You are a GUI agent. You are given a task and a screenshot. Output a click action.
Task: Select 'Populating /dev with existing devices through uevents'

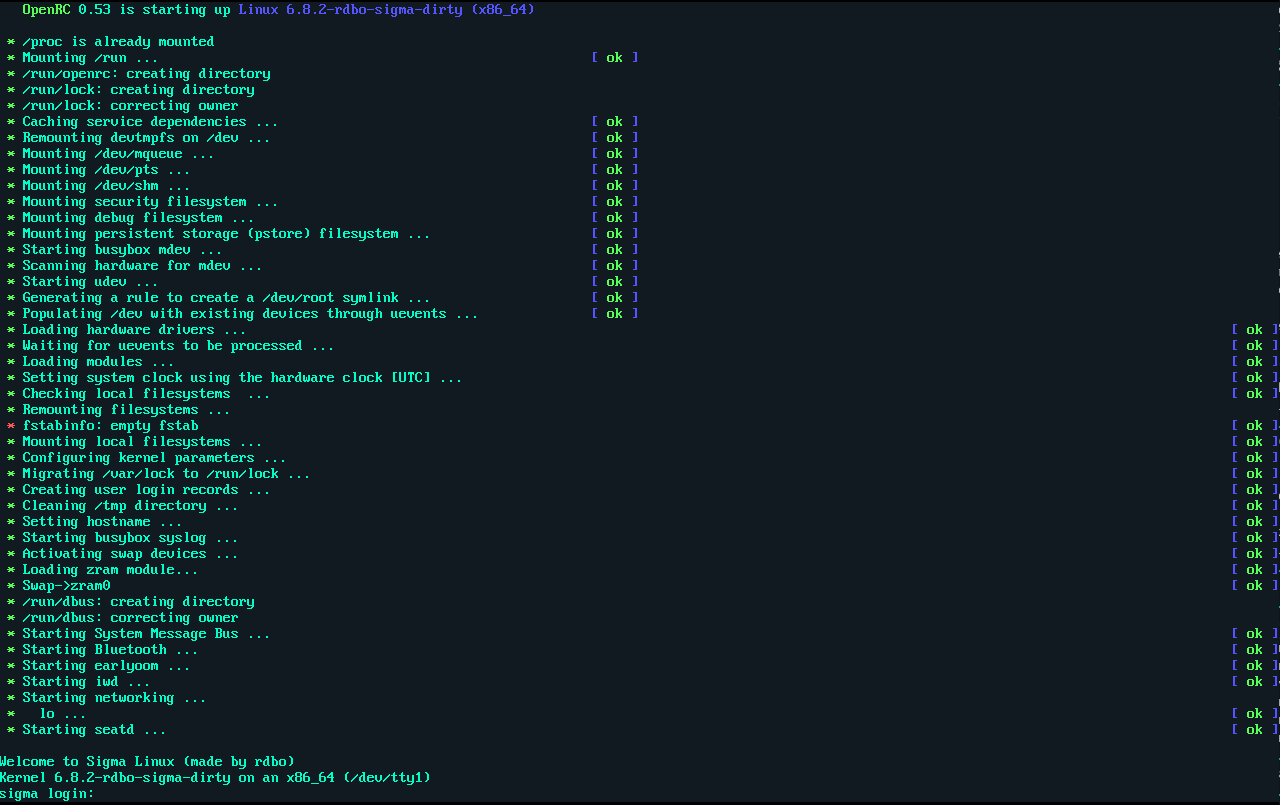pyautogui.click(x=250, y=314)
